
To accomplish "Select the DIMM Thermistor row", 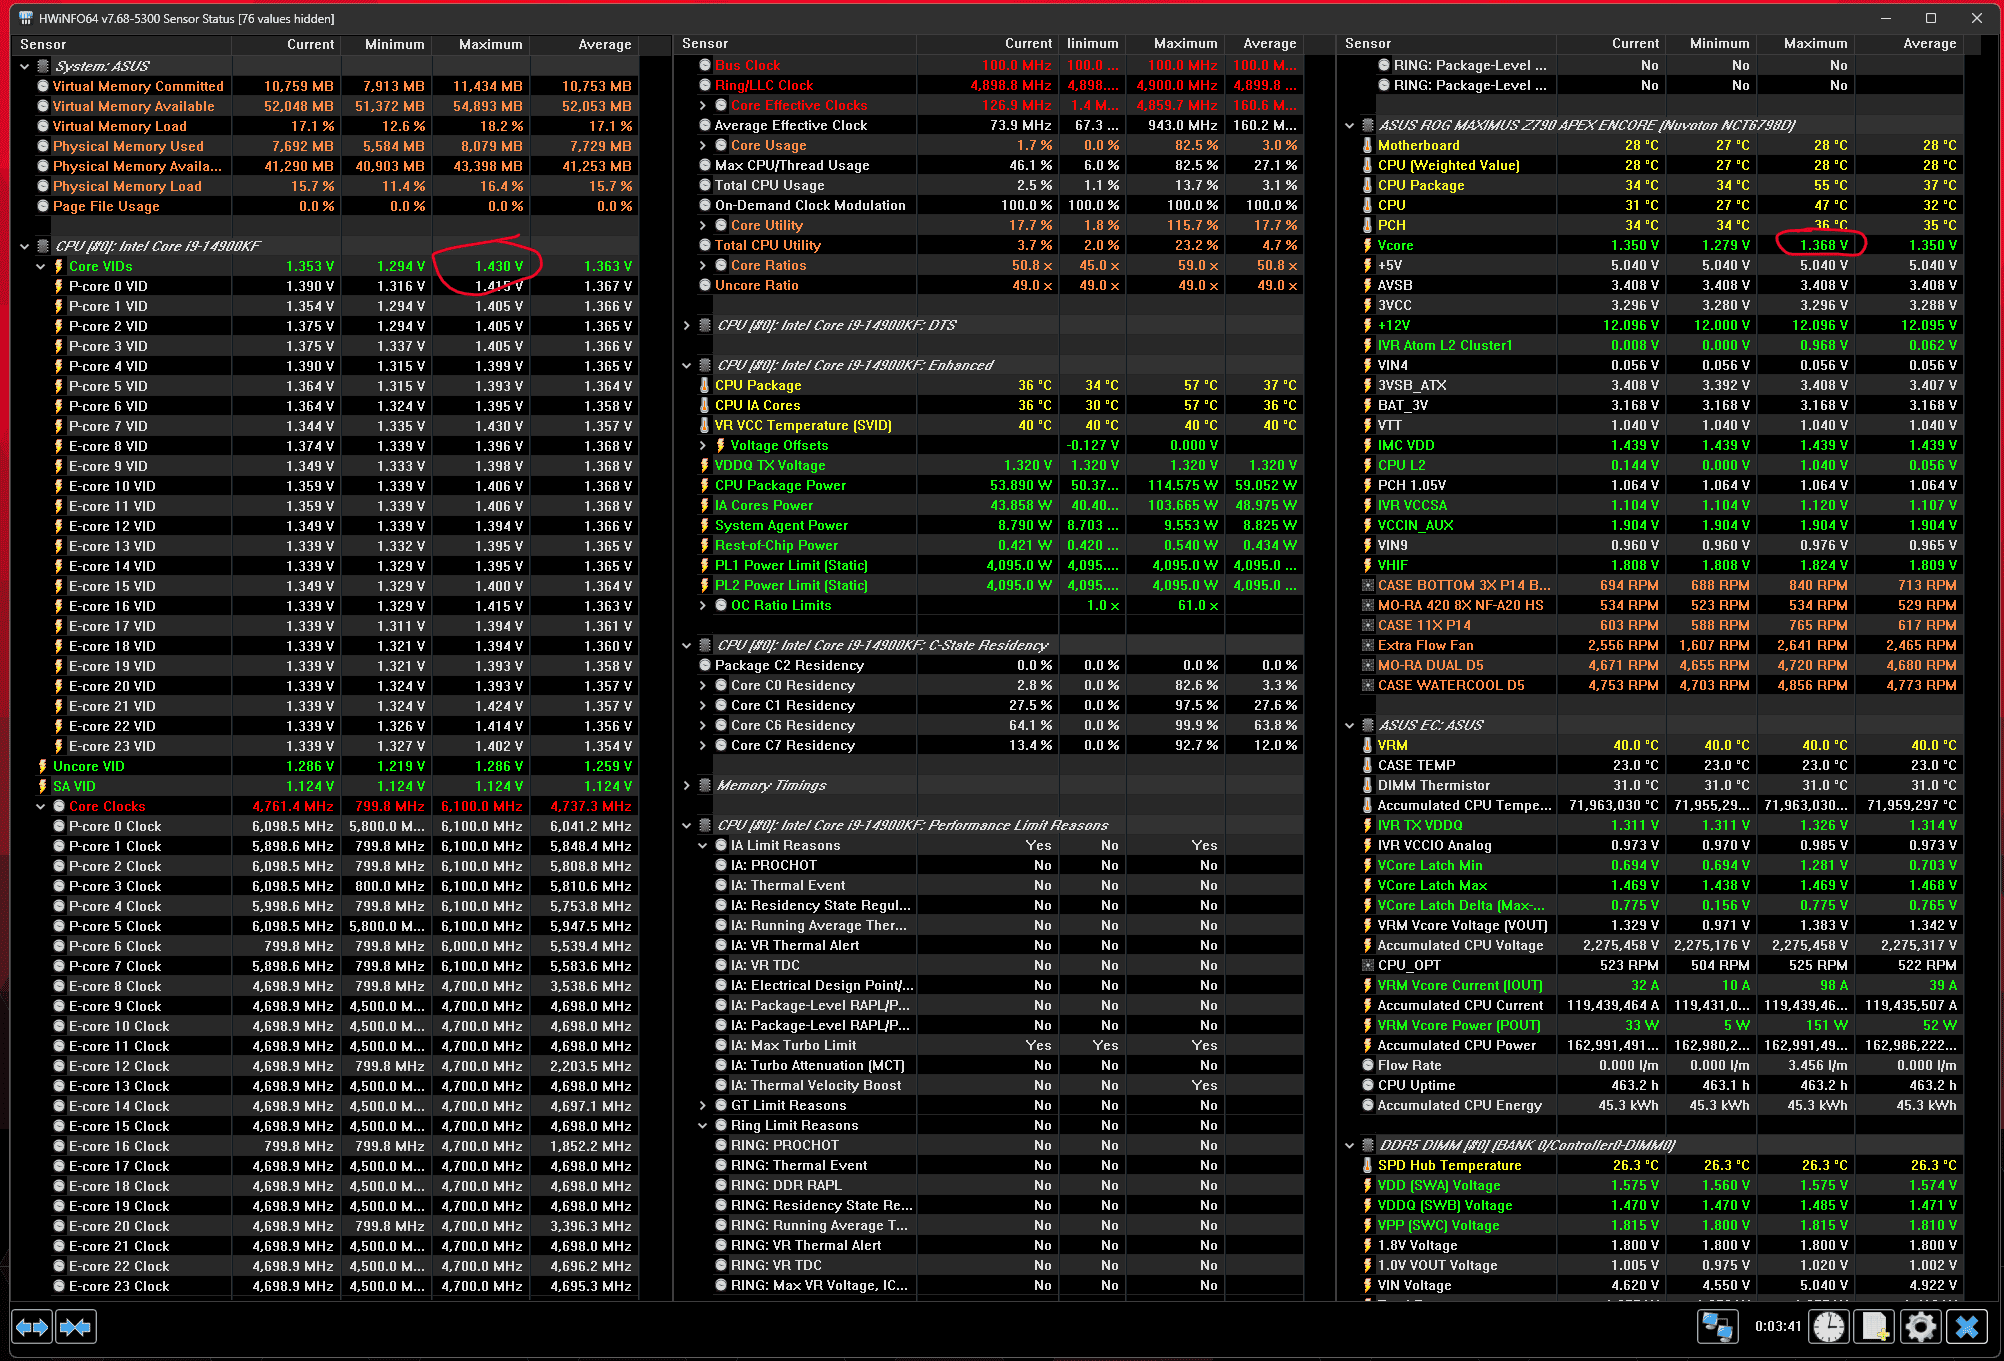I will click(1650, 785).
